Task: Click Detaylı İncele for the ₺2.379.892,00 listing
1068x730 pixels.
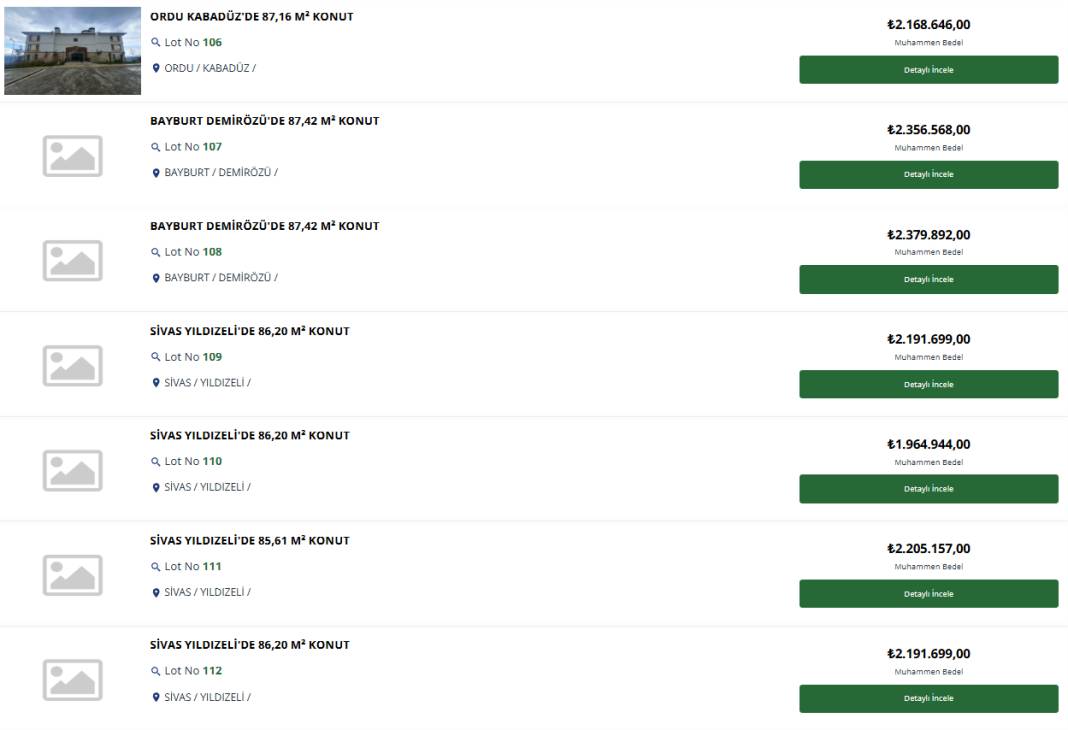Action: (928, 280)
